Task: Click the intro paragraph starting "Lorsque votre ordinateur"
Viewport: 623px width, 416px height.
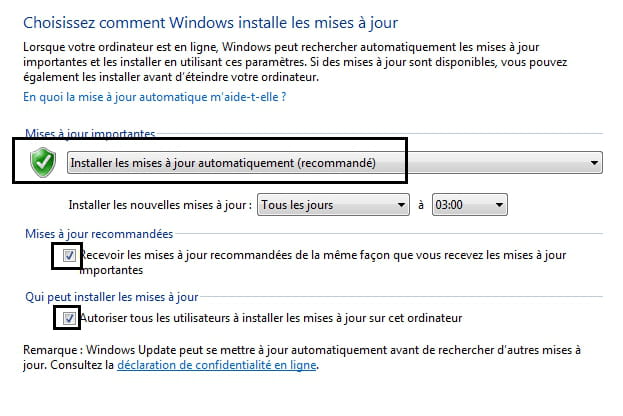Action: point(295,62)
